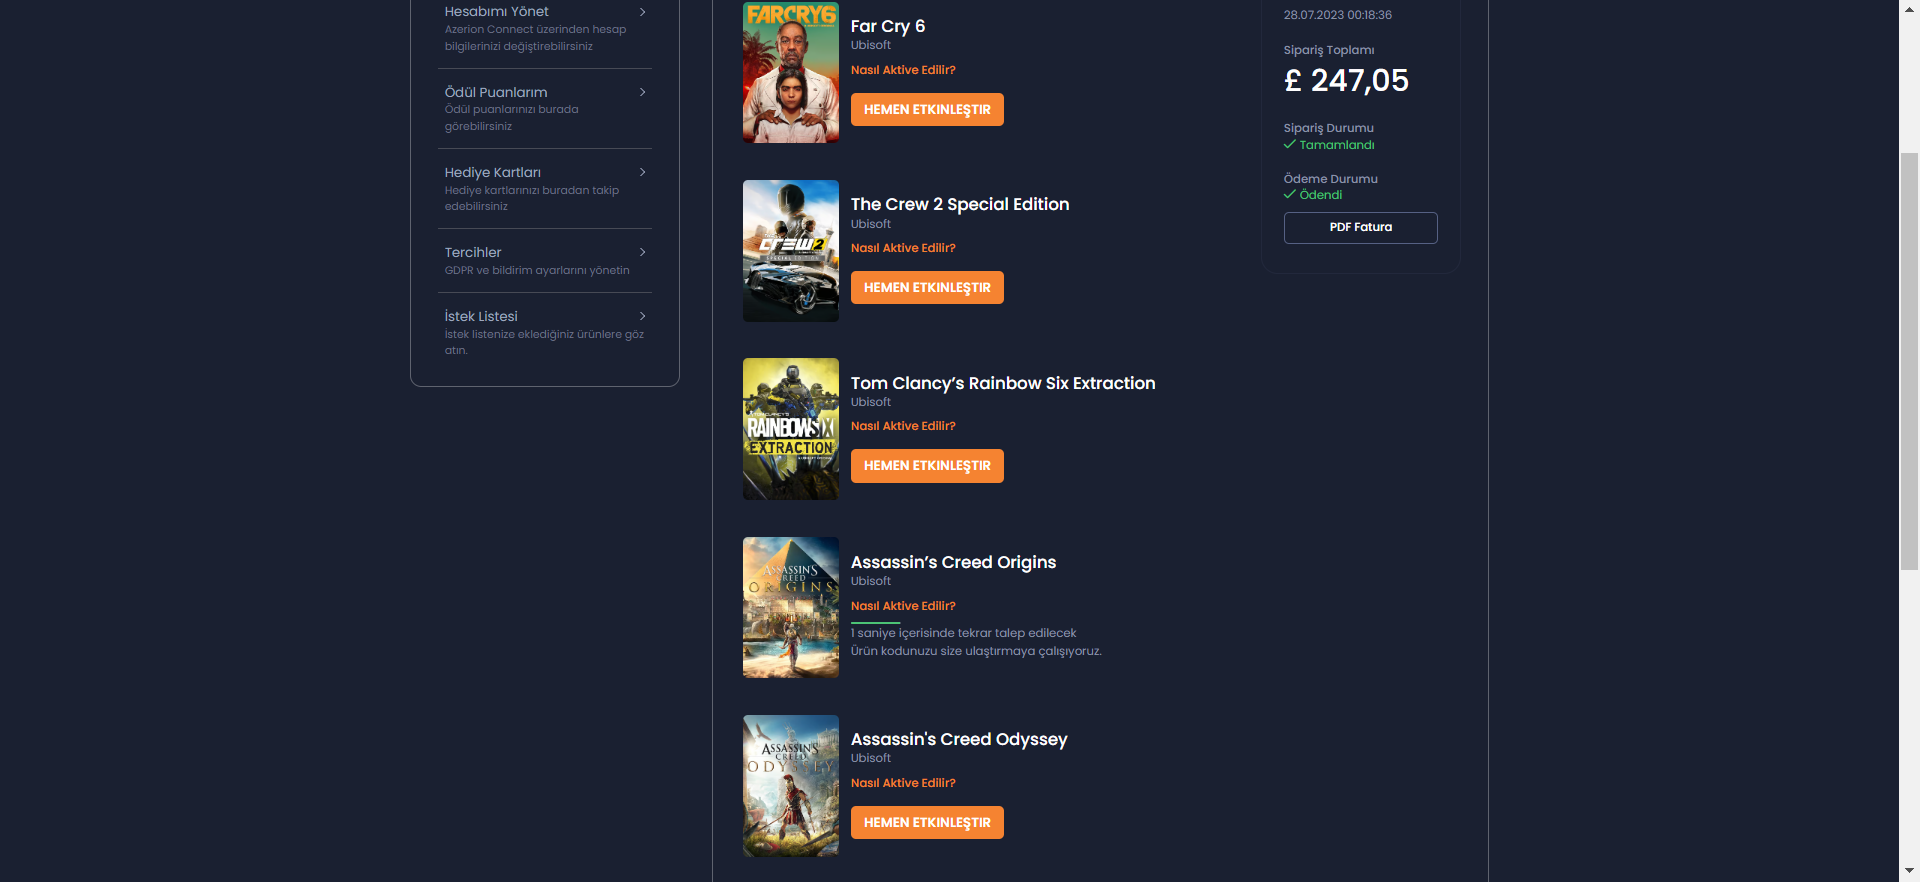Click the Far Cry 6 cover thumbnail
Screen dimensions: 1920x882
791,72
